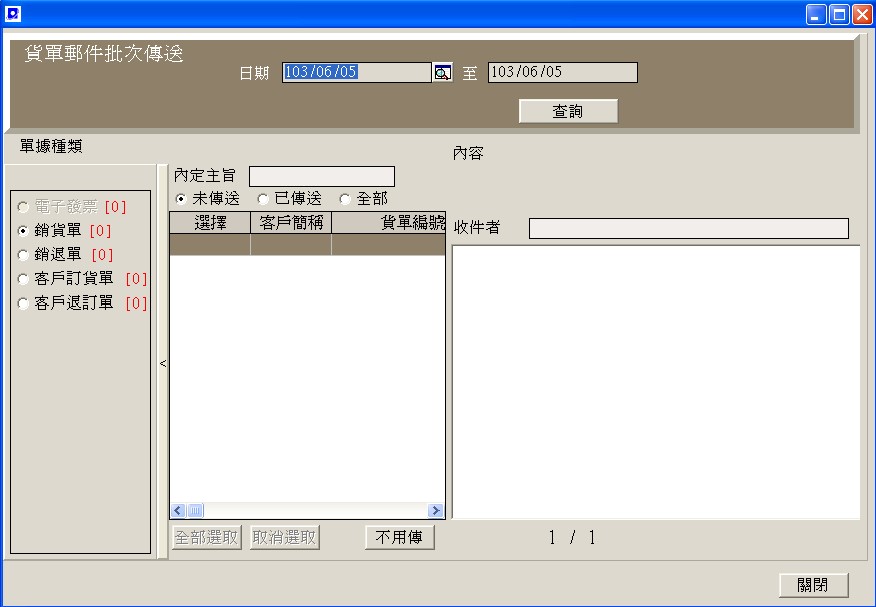Click the start date field 103/06/05

[356, 73]
